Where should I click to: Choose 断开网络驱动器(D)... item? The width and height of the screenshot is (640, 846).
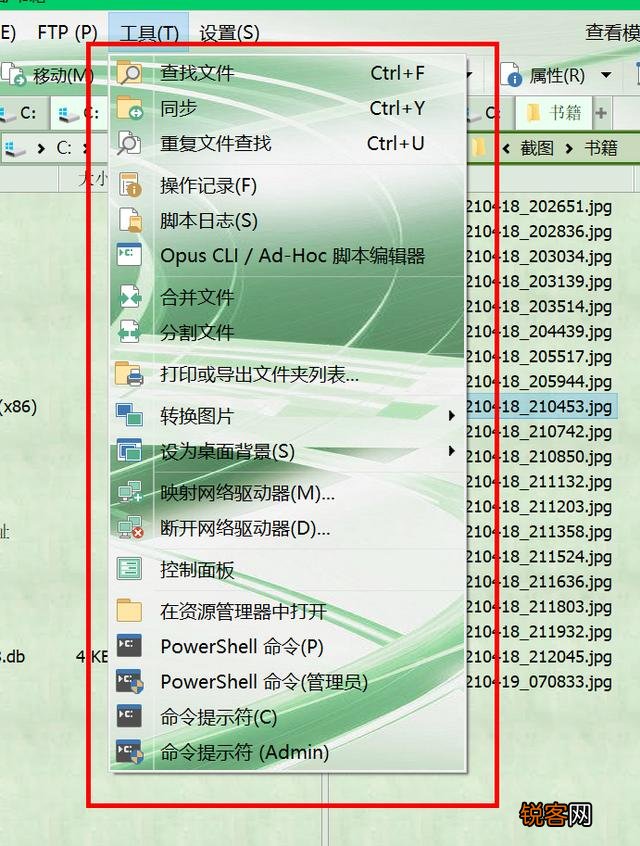click(288, 528)
